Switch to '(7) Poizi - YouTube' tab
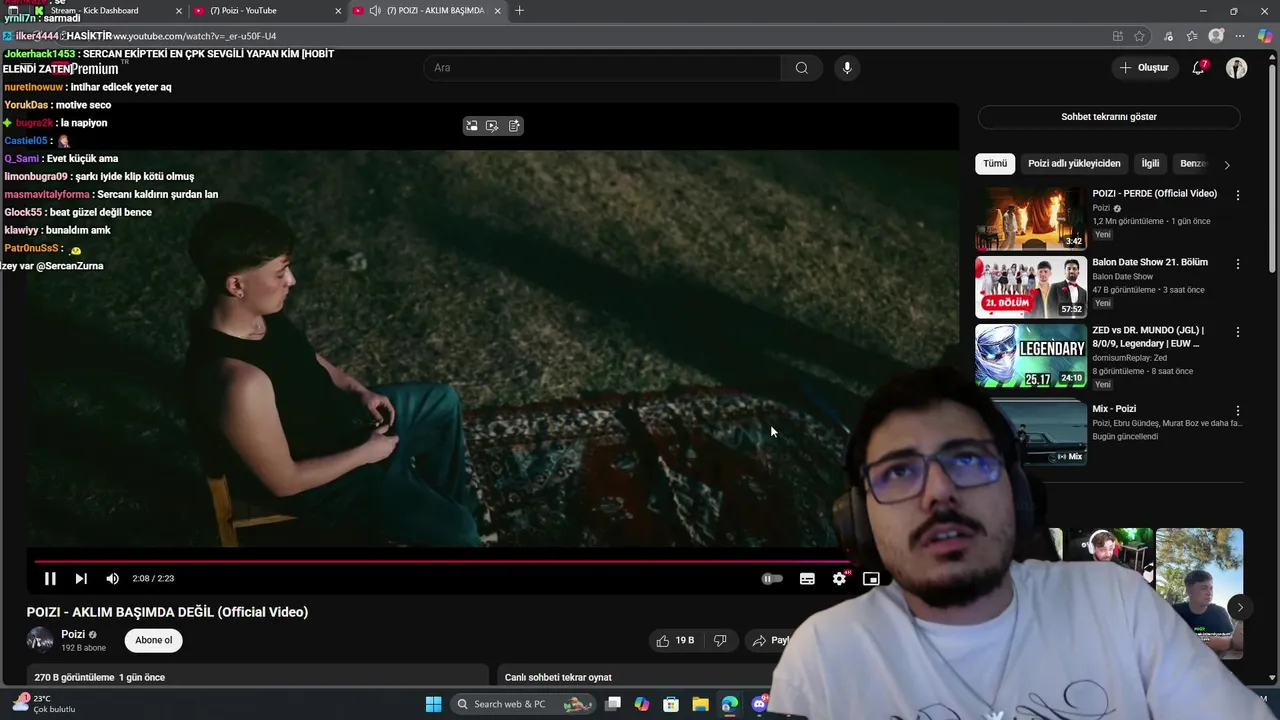Screen dimensions: 1280x720 pyautogui.click(x=243, y=10)
